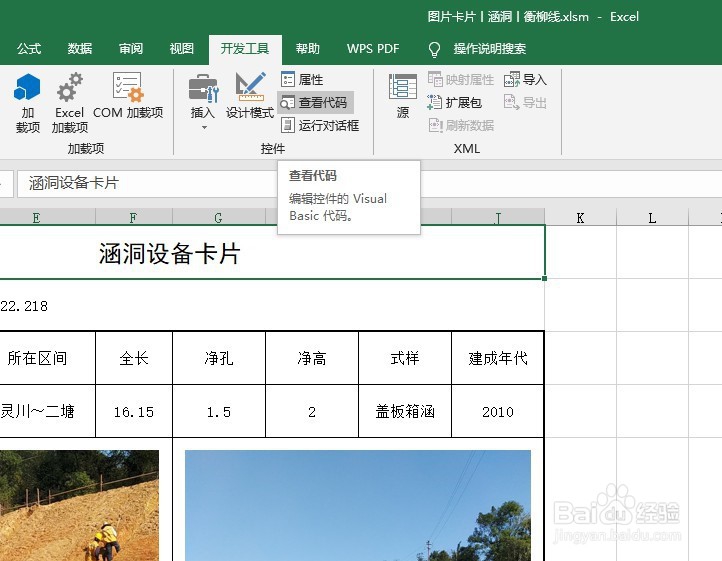Click XML 导出 export button
Image resolution: width=722 pixels, height=561 pixels.
click(x=525, y=102)
